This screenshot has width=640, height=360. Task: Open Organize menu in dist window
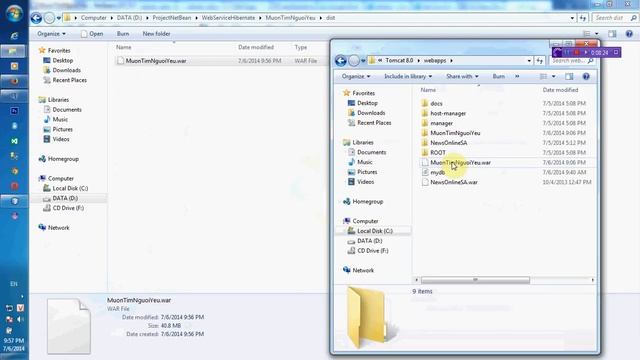pos(51,34)
